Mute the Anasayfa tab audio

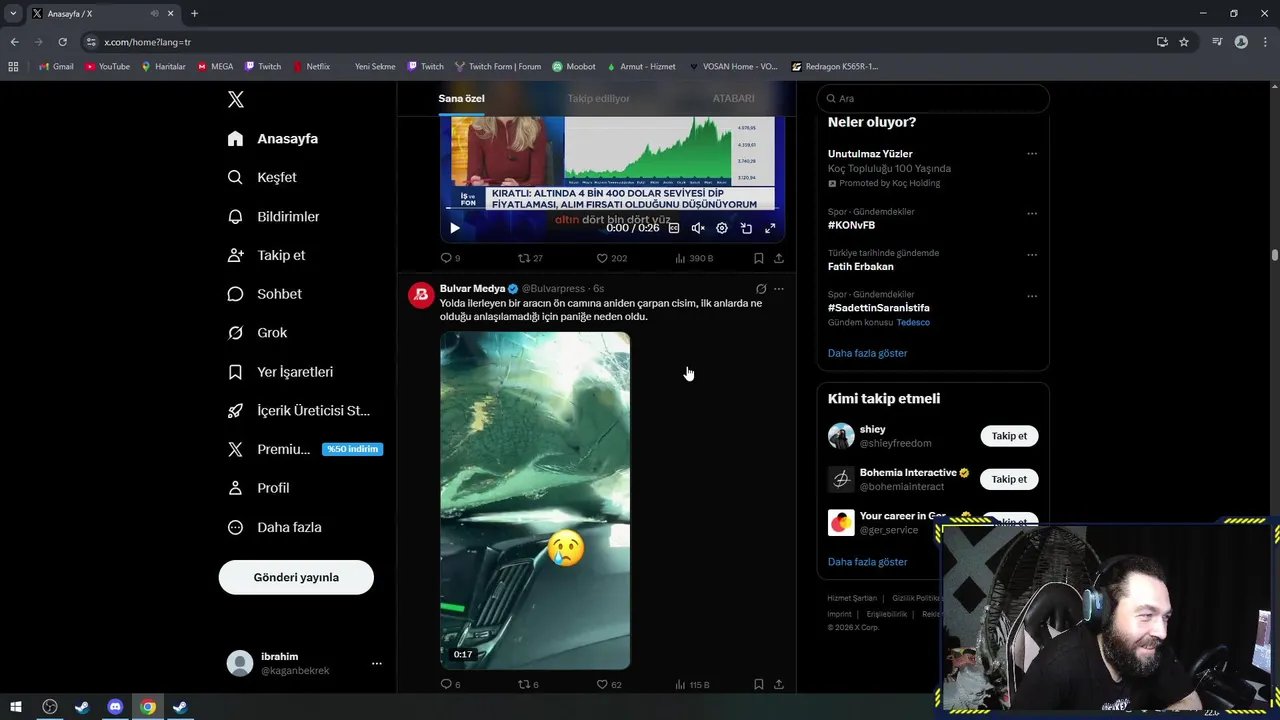pyautogui.click(x=154, y=14)
